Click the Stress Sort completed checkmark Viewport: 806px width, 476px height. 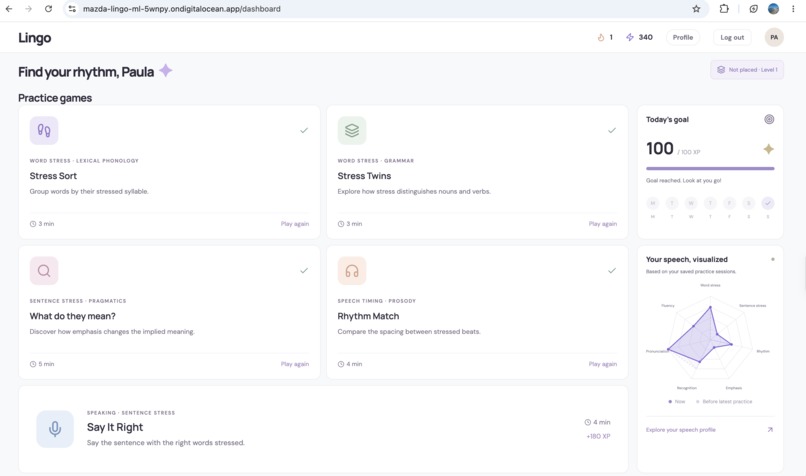tap(304, 131)
